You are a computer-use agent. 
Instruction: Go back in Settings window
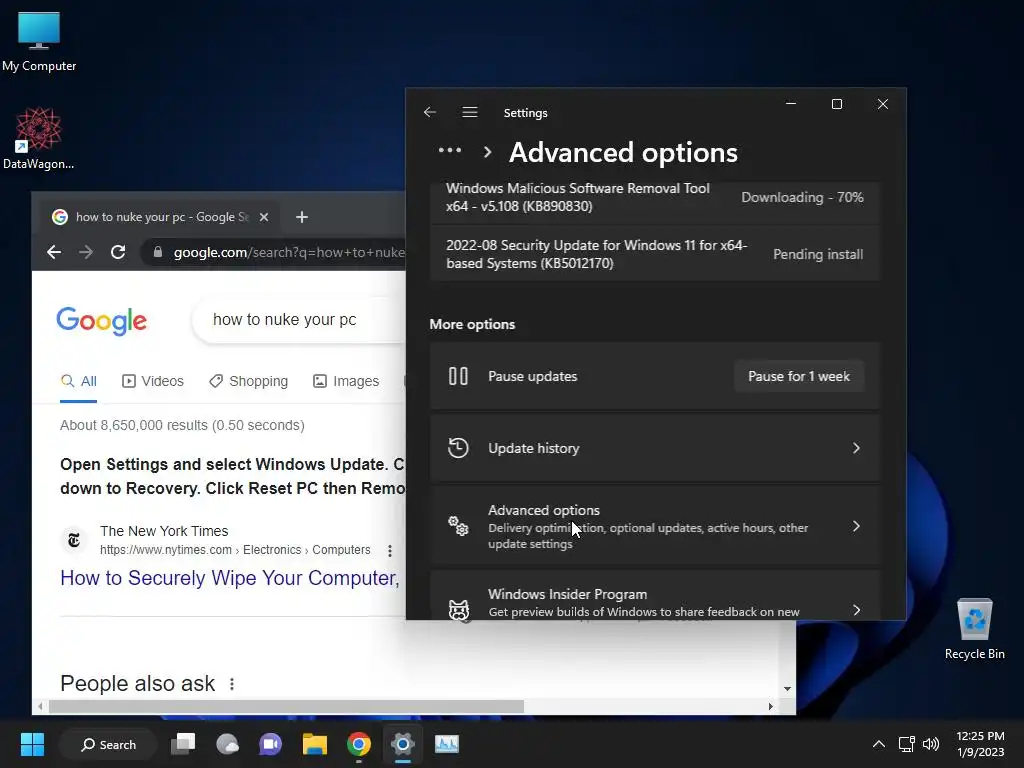430,112
